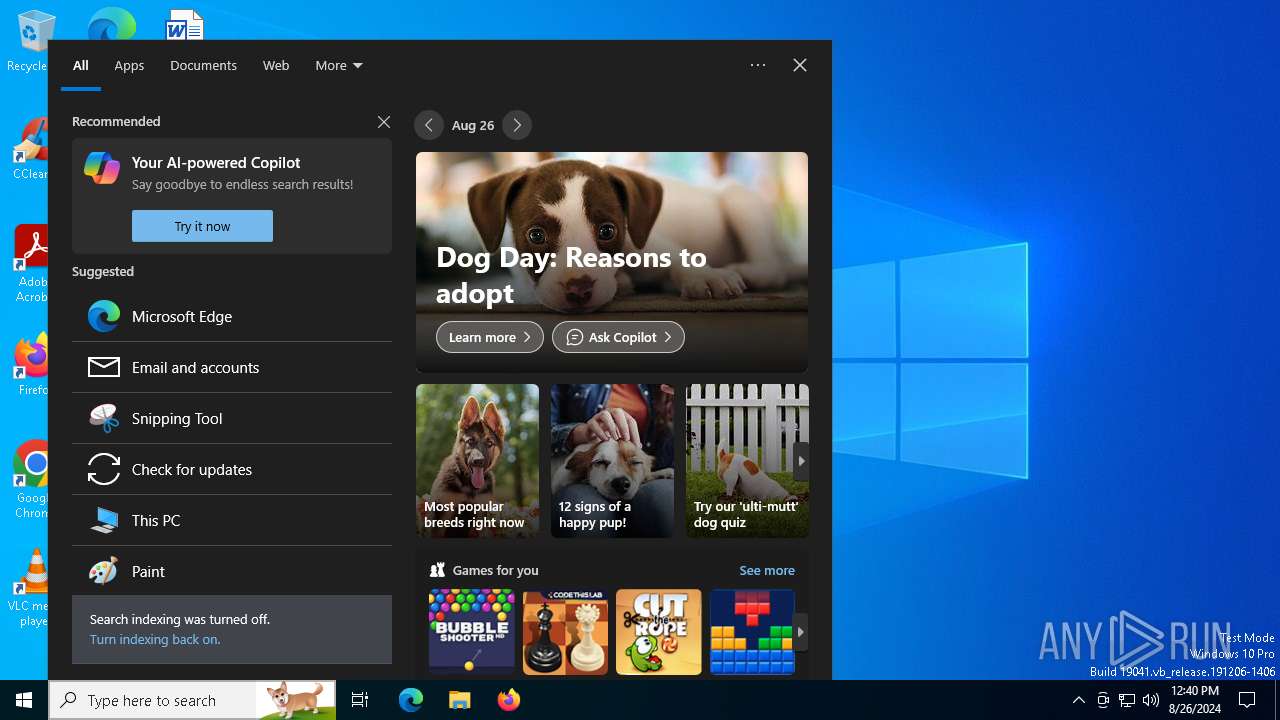This screenshot has width=1280, height=720.
Task: Open the network status tray icon
Action: click(1127, 700)
